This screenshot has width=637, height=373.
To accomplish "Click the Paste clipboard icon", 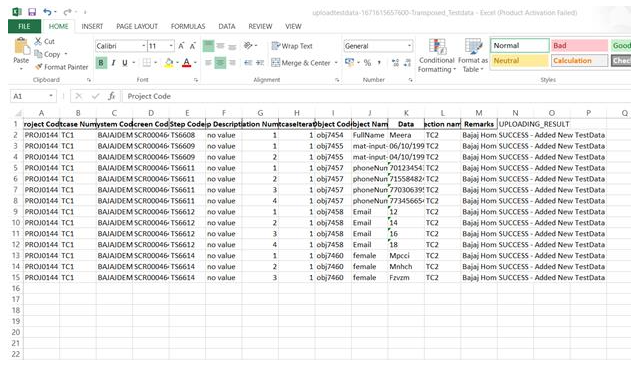I will (x=21, y=46).
